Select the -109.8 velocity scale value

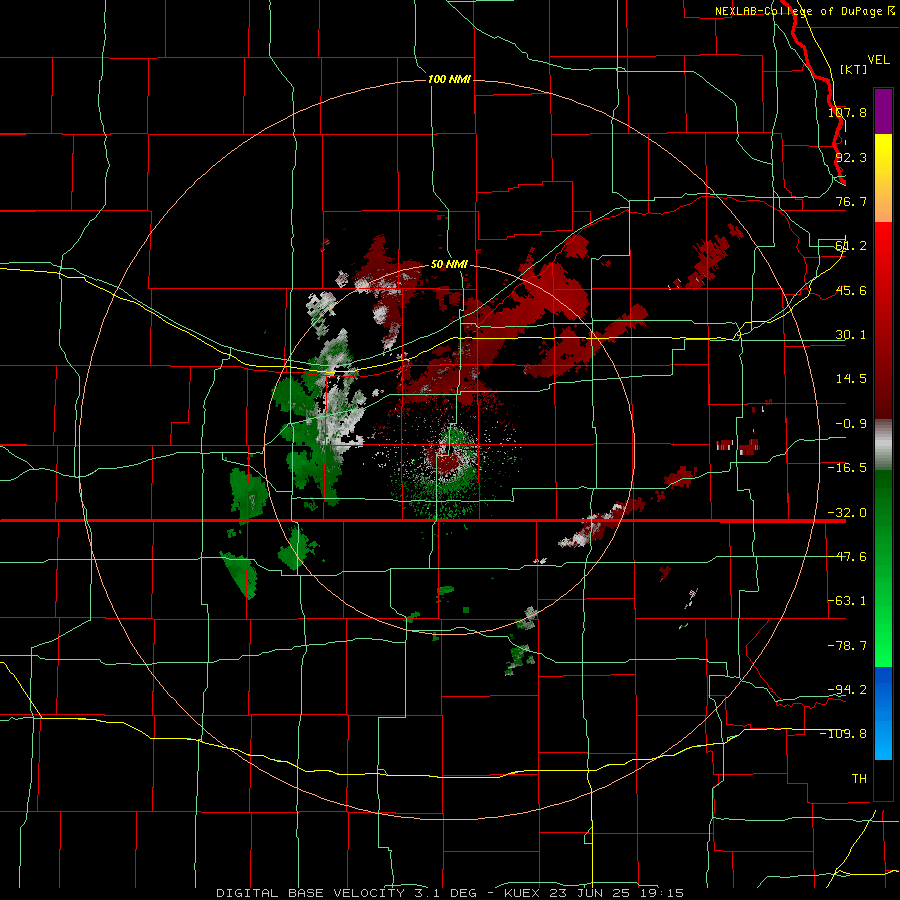844,734
